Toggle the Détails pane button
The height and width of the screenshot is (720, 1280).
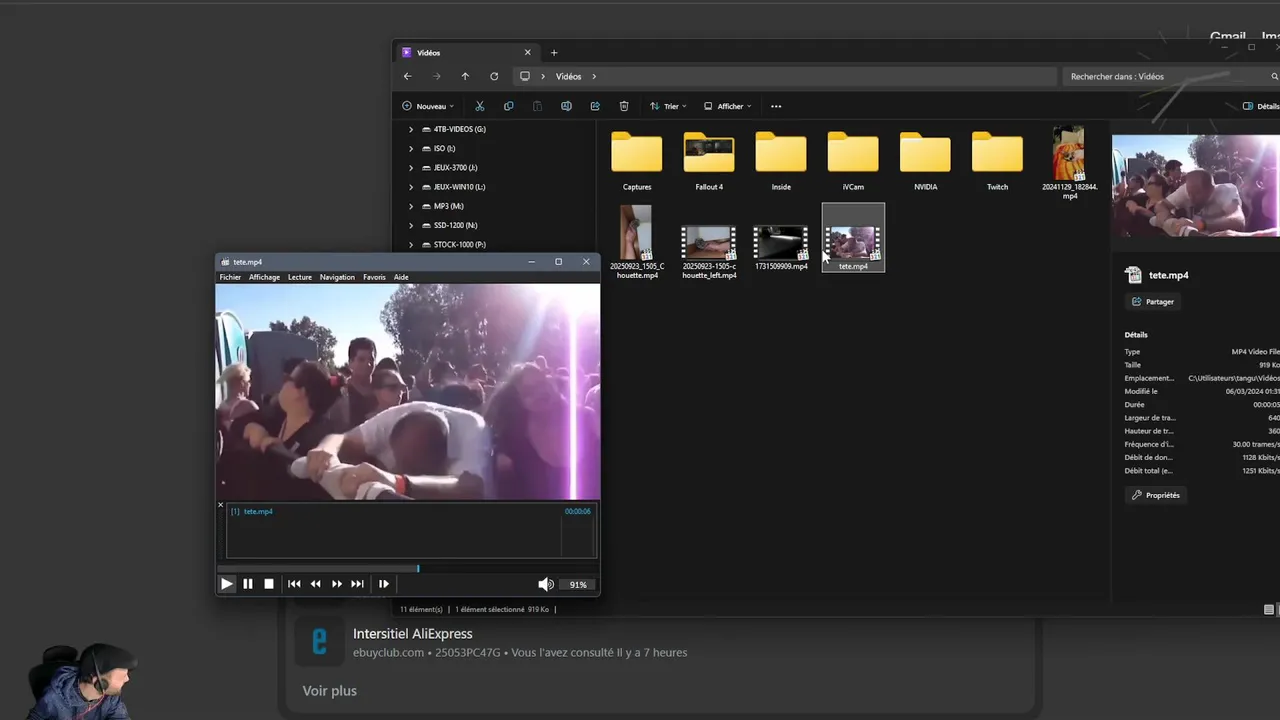point(1260,106)
